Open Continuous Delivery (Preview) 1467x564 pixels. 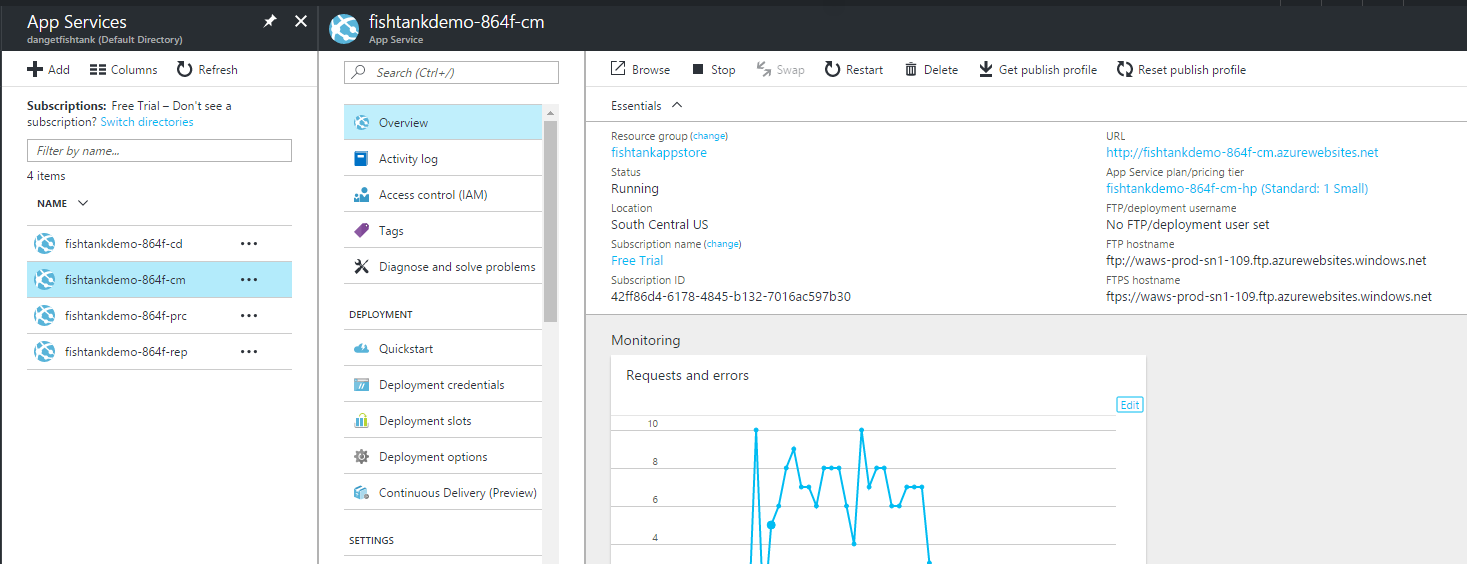[x=443, y=493]
